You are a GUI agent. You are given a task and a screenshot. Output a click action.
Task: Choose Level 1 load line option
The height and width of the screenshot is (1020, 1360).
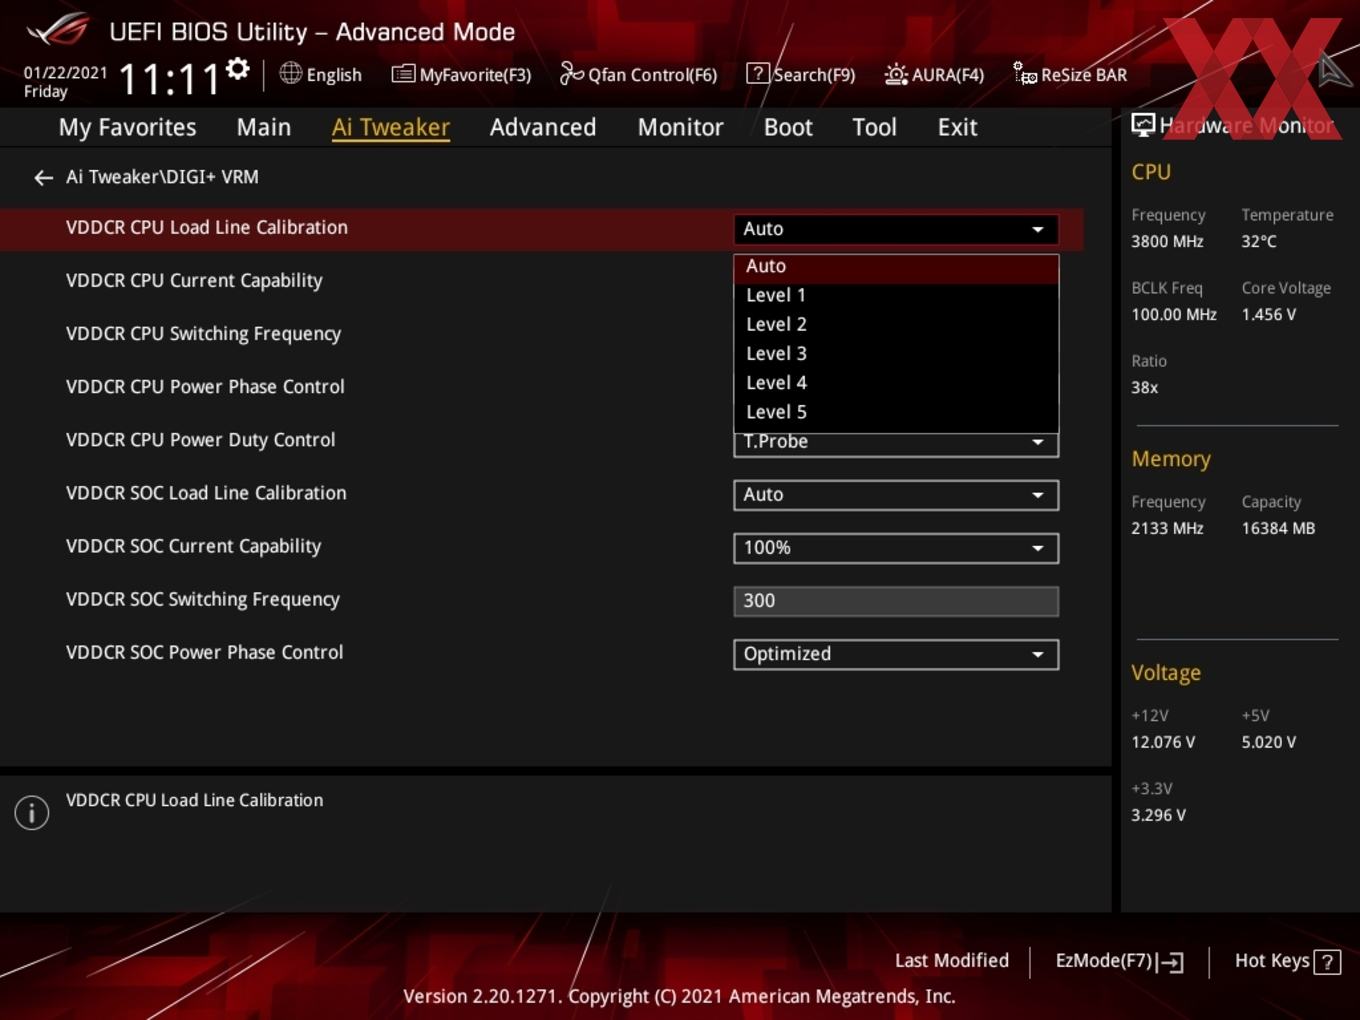[x=896, y=296]
